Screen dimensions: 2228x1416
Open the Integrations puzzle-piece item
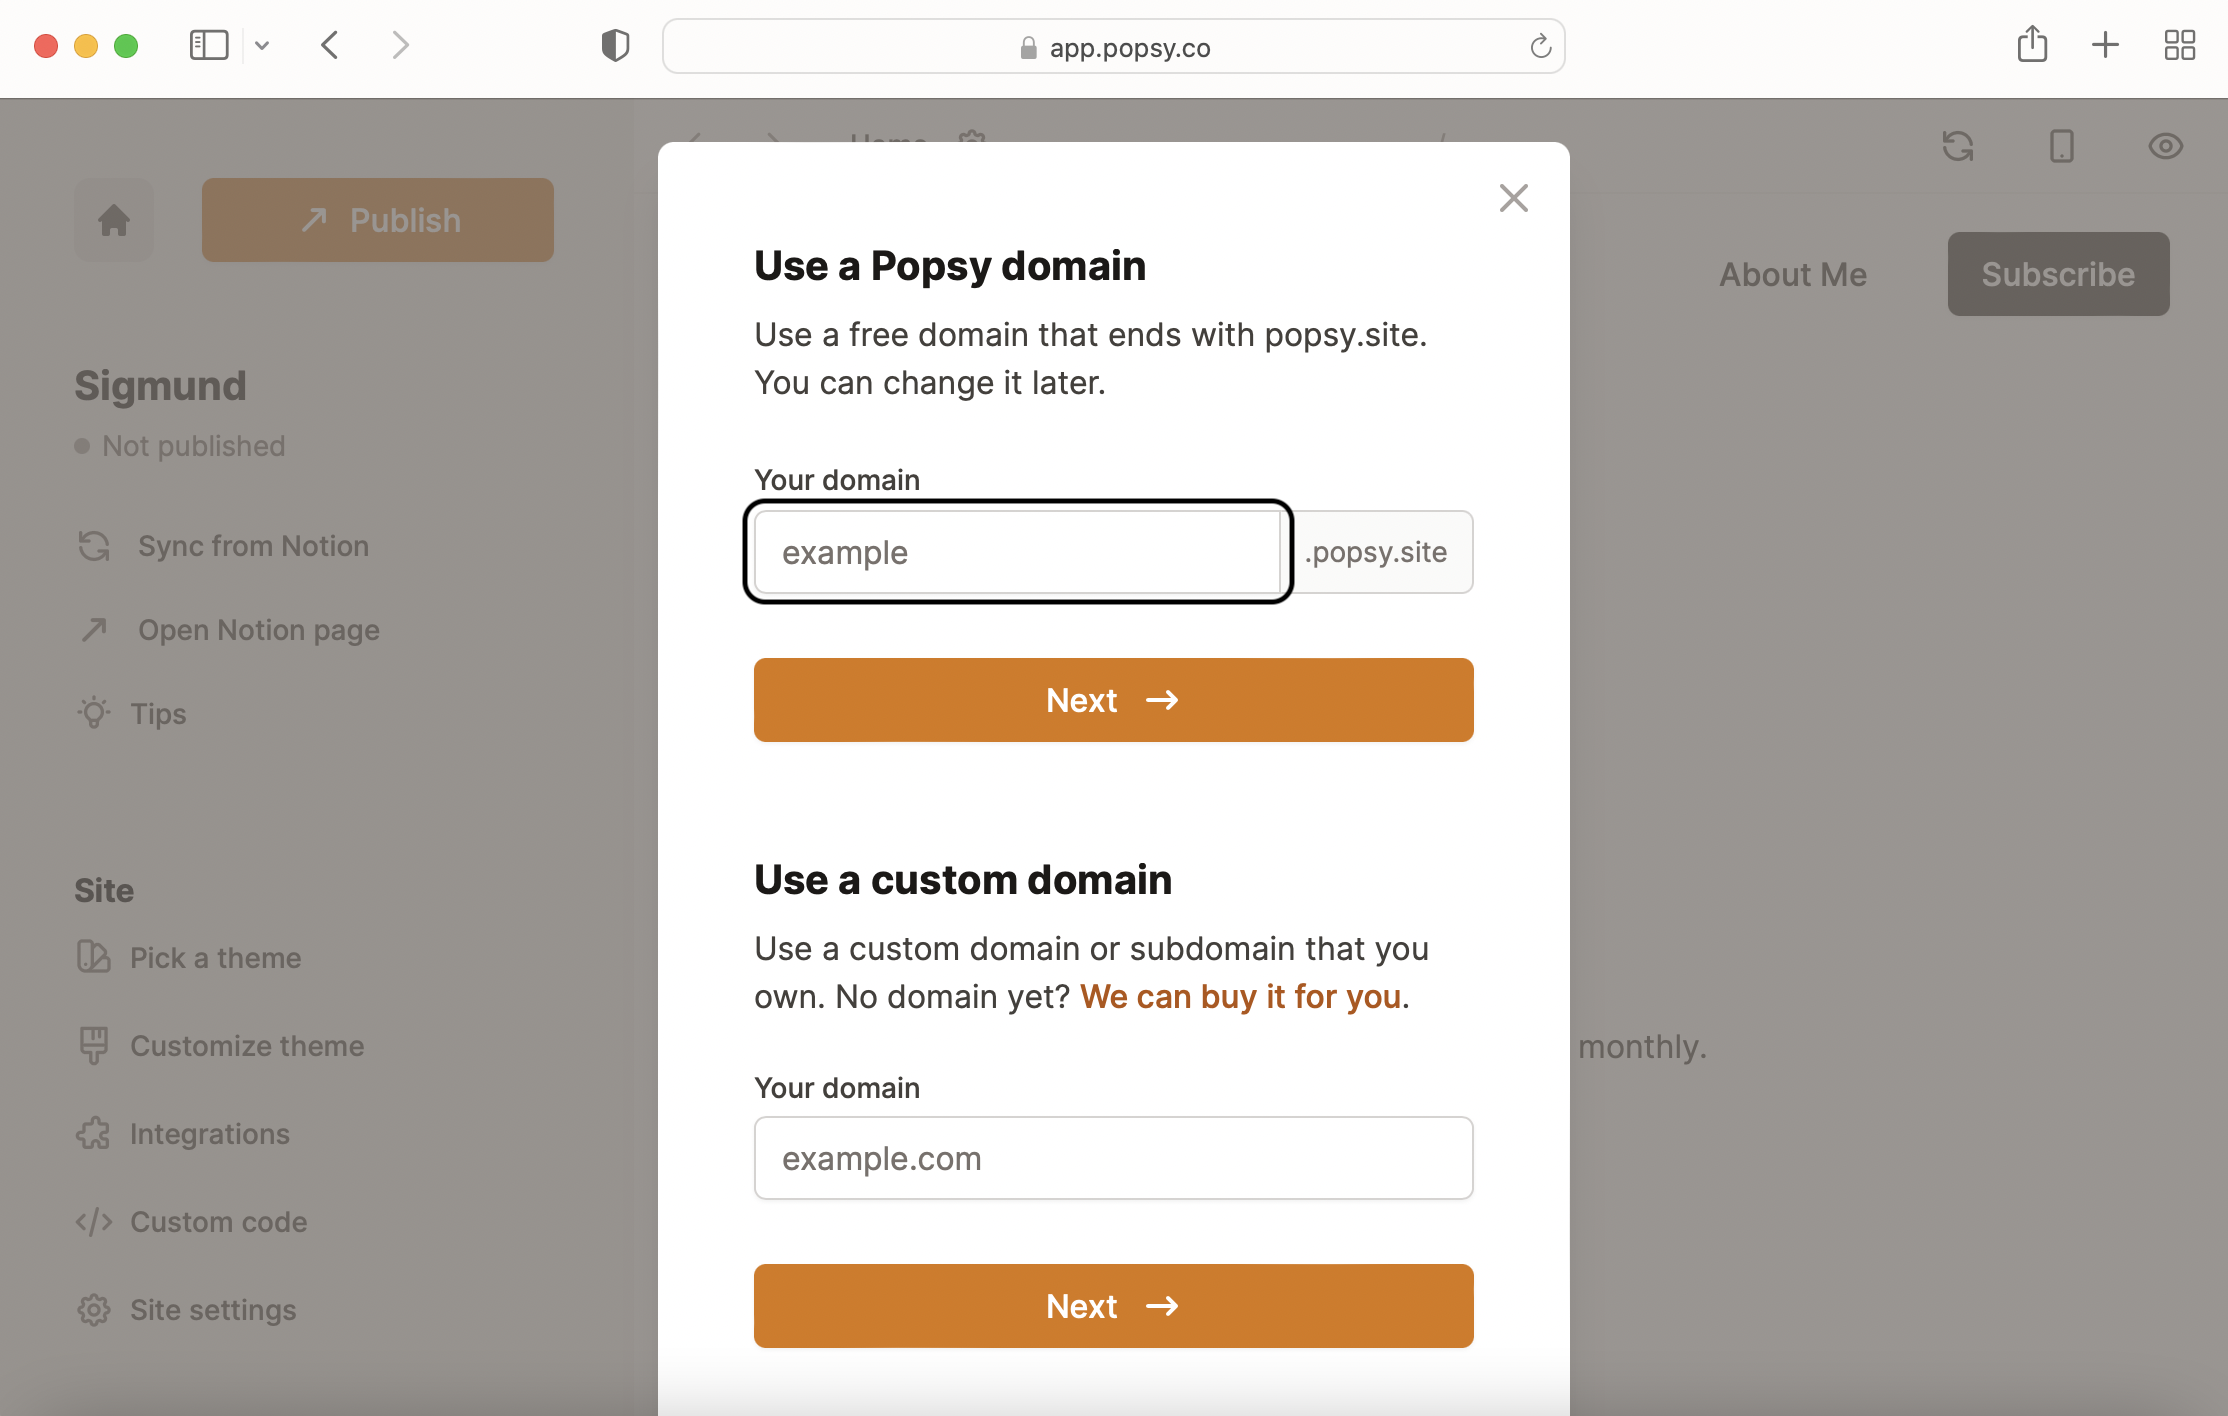209,1134
